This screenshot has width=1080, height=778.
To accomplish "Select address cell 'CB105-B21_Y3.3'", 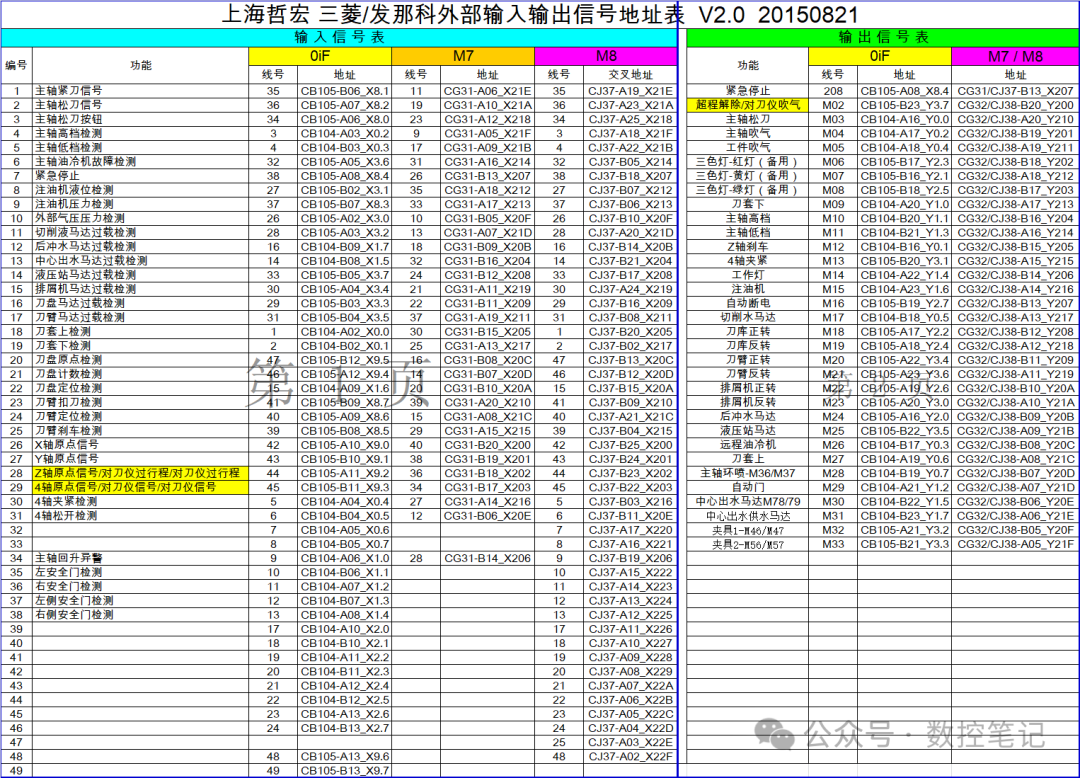I will [904, 545].
